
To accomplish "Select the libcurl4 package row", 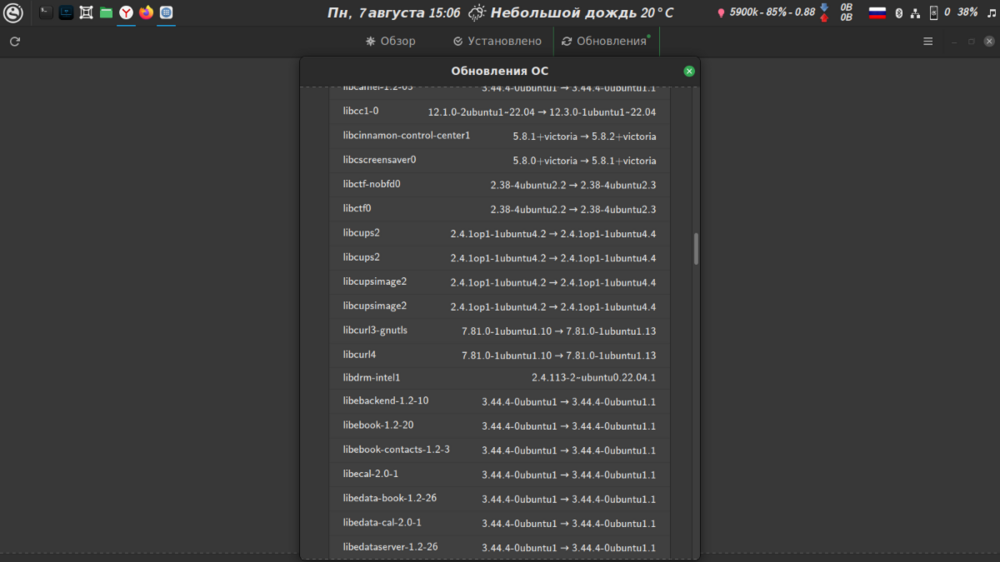I will point(499,355).
